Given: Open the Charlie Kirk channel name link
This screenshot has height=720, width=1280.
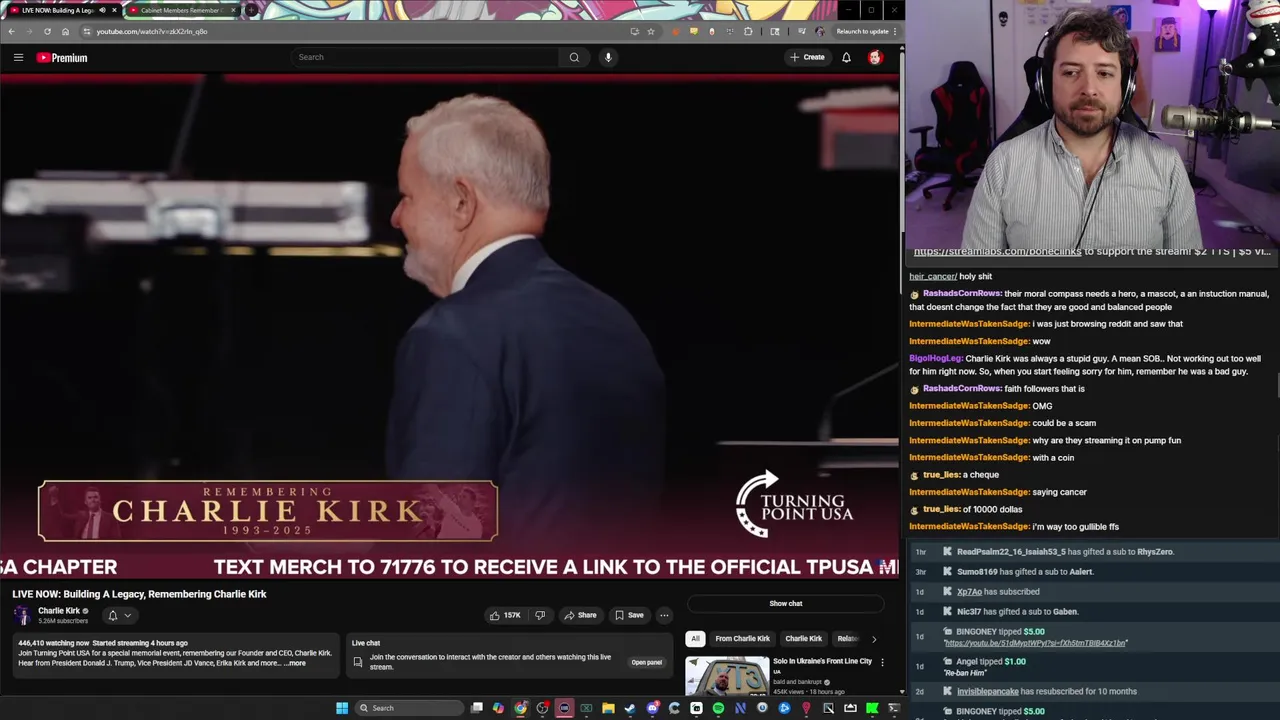Looking at the screenshot, I should click(x=59, y=611).
